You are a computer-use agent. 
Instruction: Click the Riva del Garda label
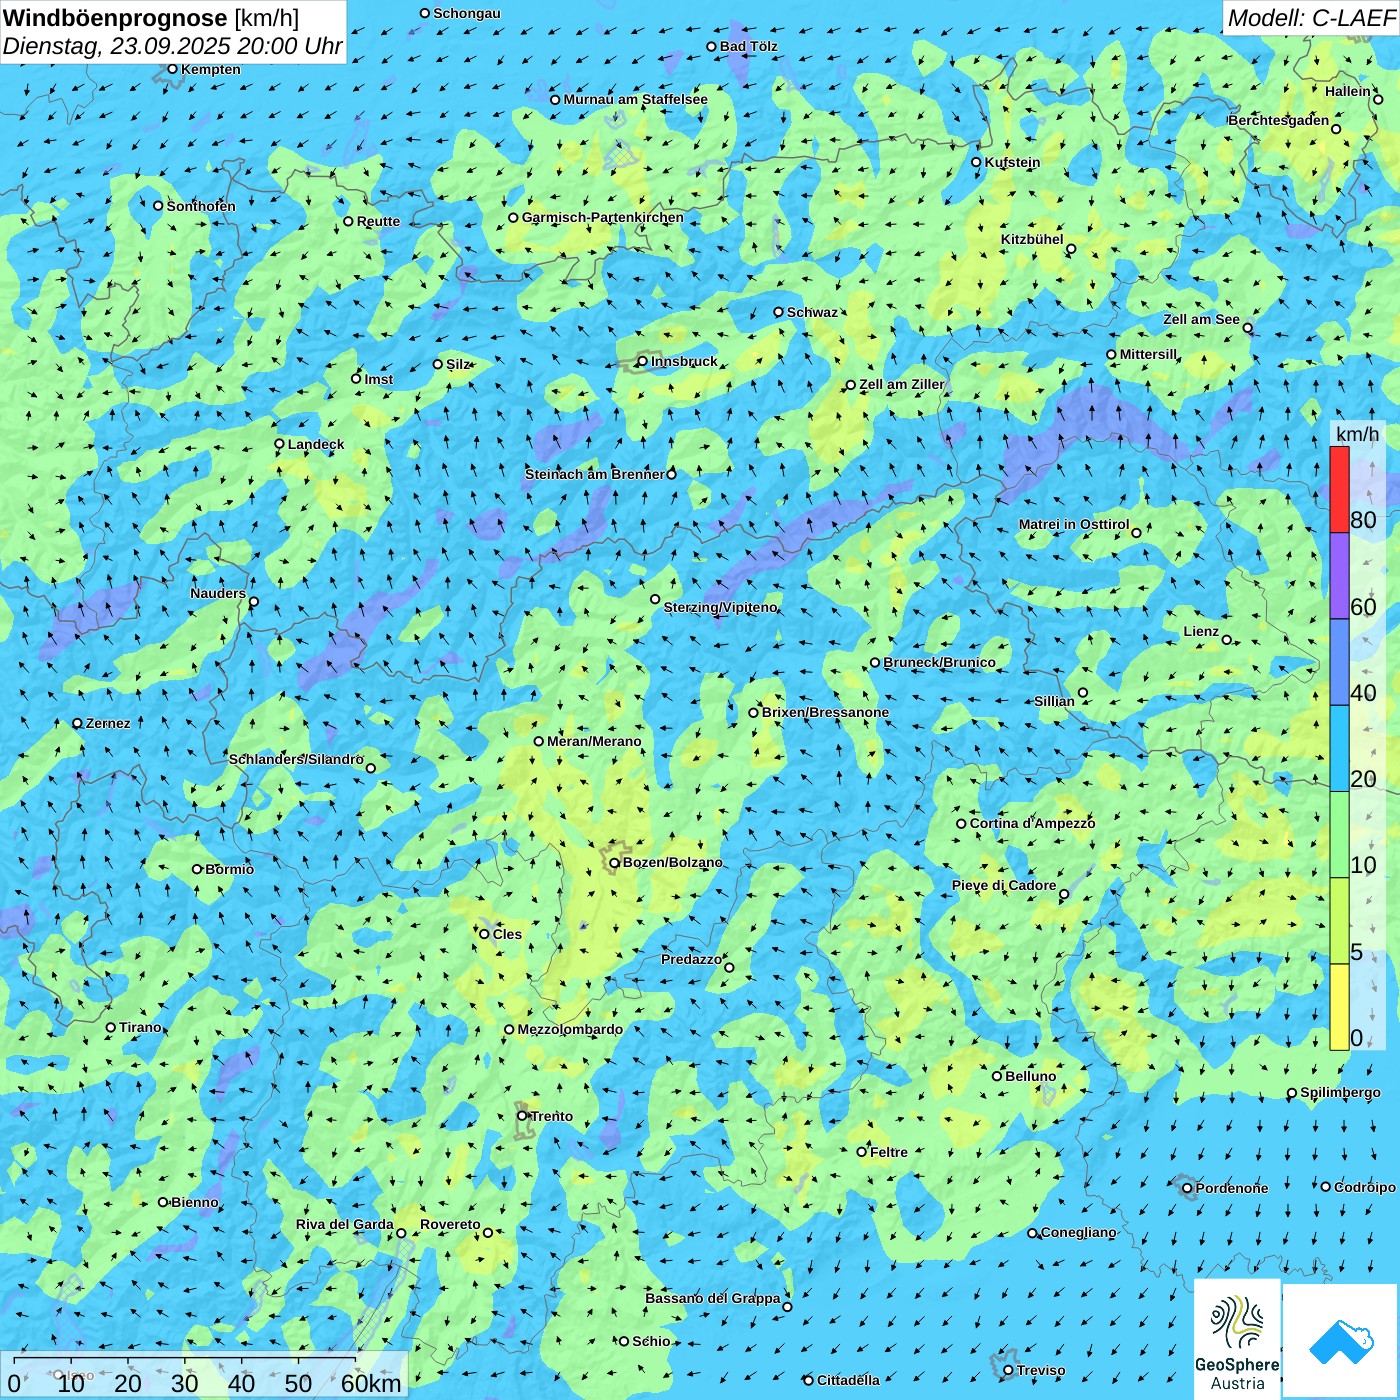click(344, 1224)
